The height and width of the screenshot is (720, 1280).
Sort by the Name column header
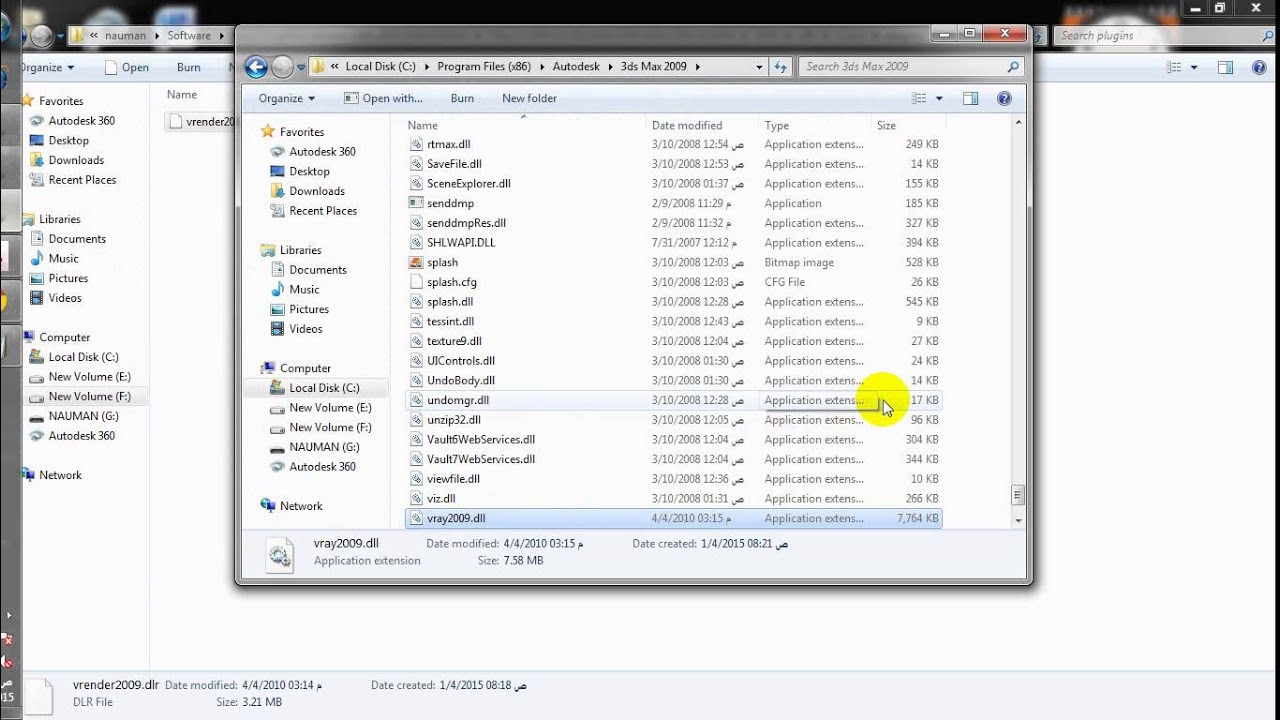pos(422,125)
